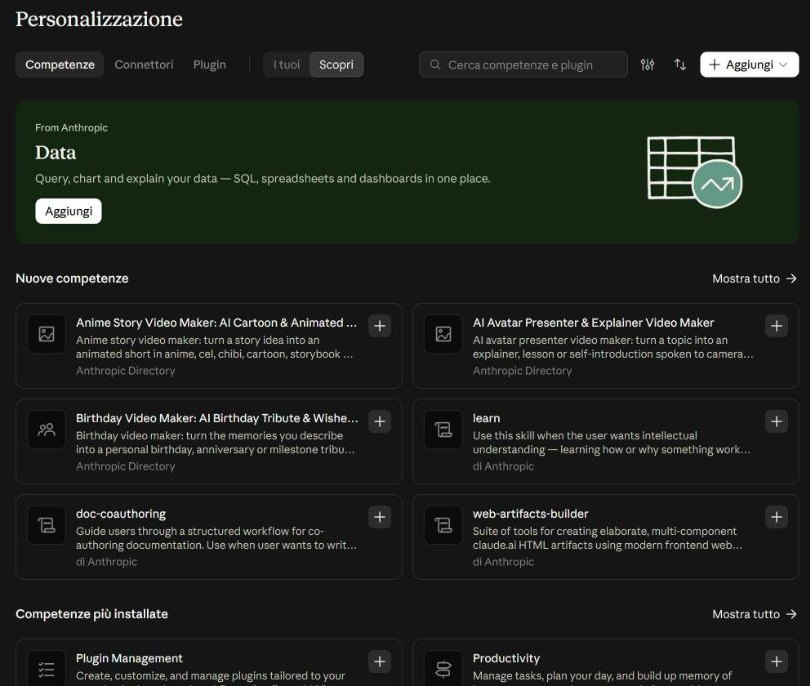Show all under Competenze più installate
The width and height of the screenshot is (810, 686).
point(754,614)
